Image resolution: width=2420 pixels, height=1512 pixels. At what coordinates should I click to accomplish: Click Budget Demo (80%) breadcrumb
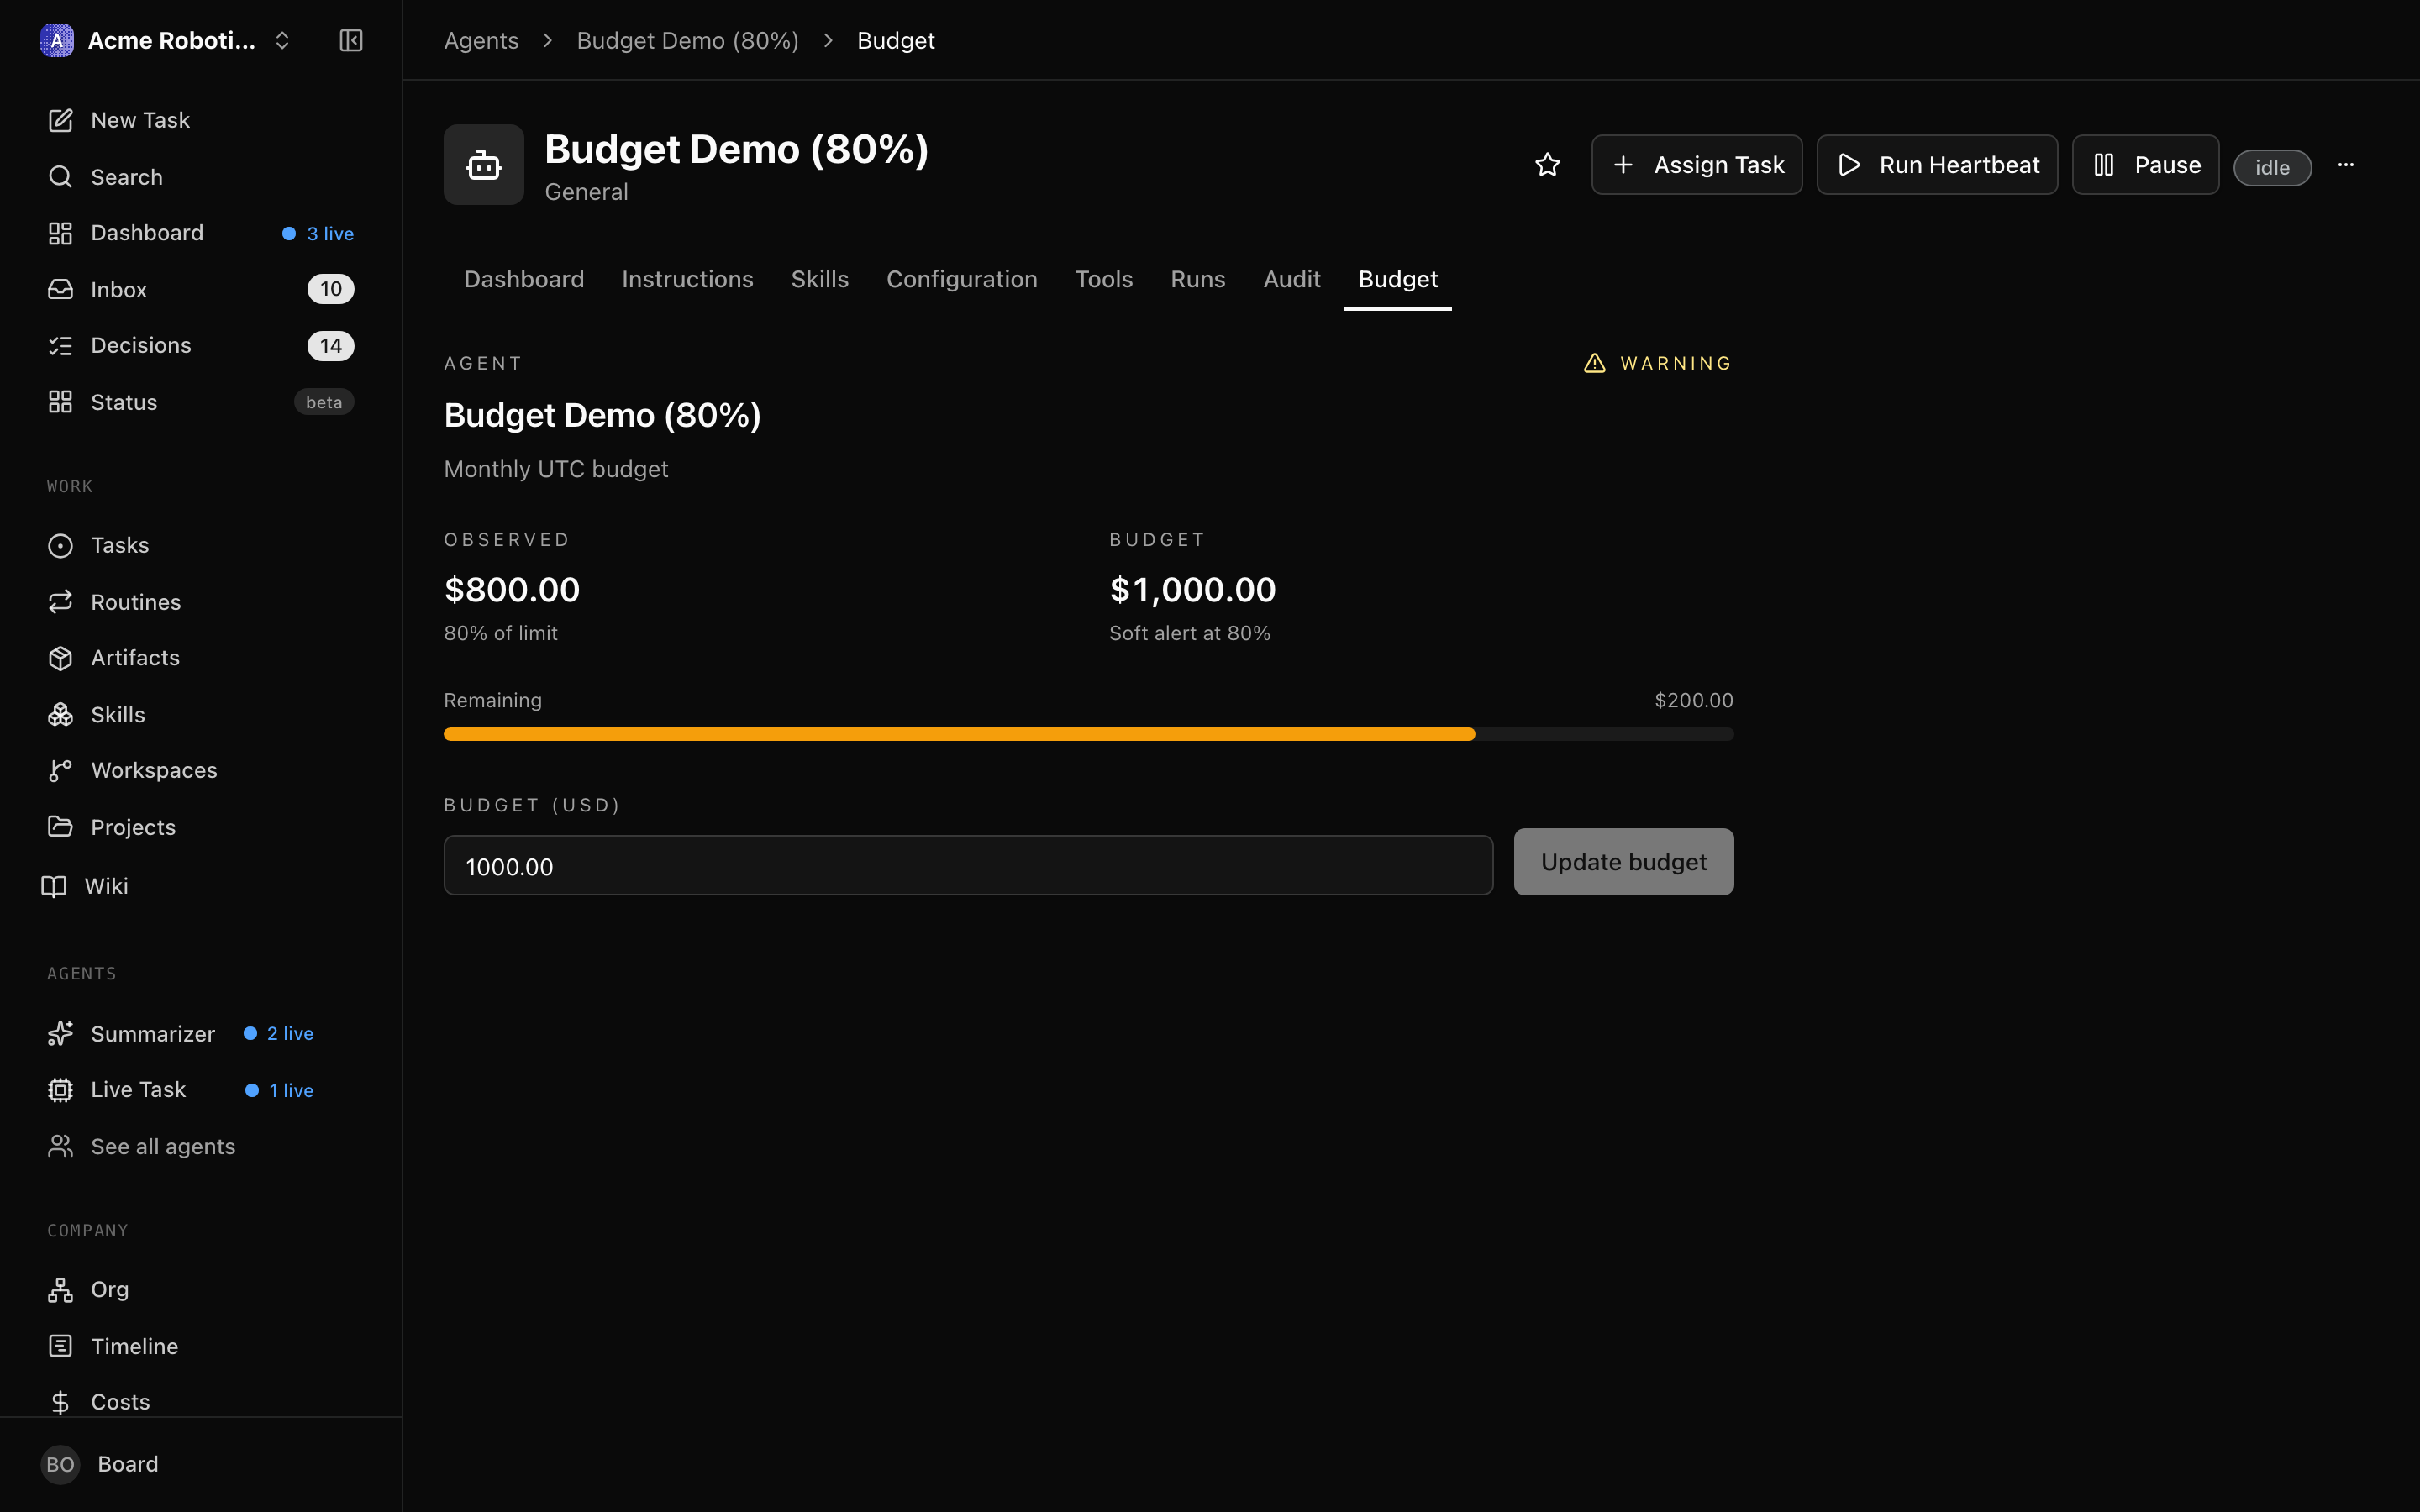[687, 40]
